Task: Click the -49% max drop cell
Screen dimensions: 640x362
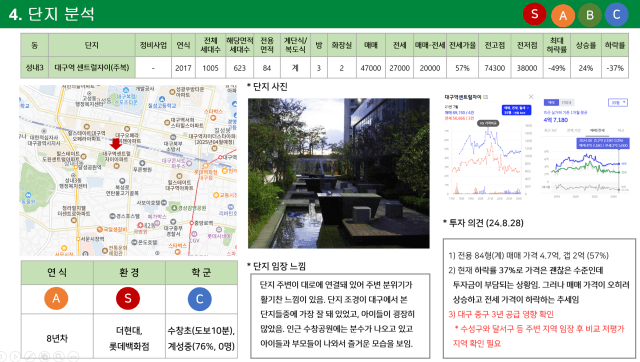Action: coord(557,68)
